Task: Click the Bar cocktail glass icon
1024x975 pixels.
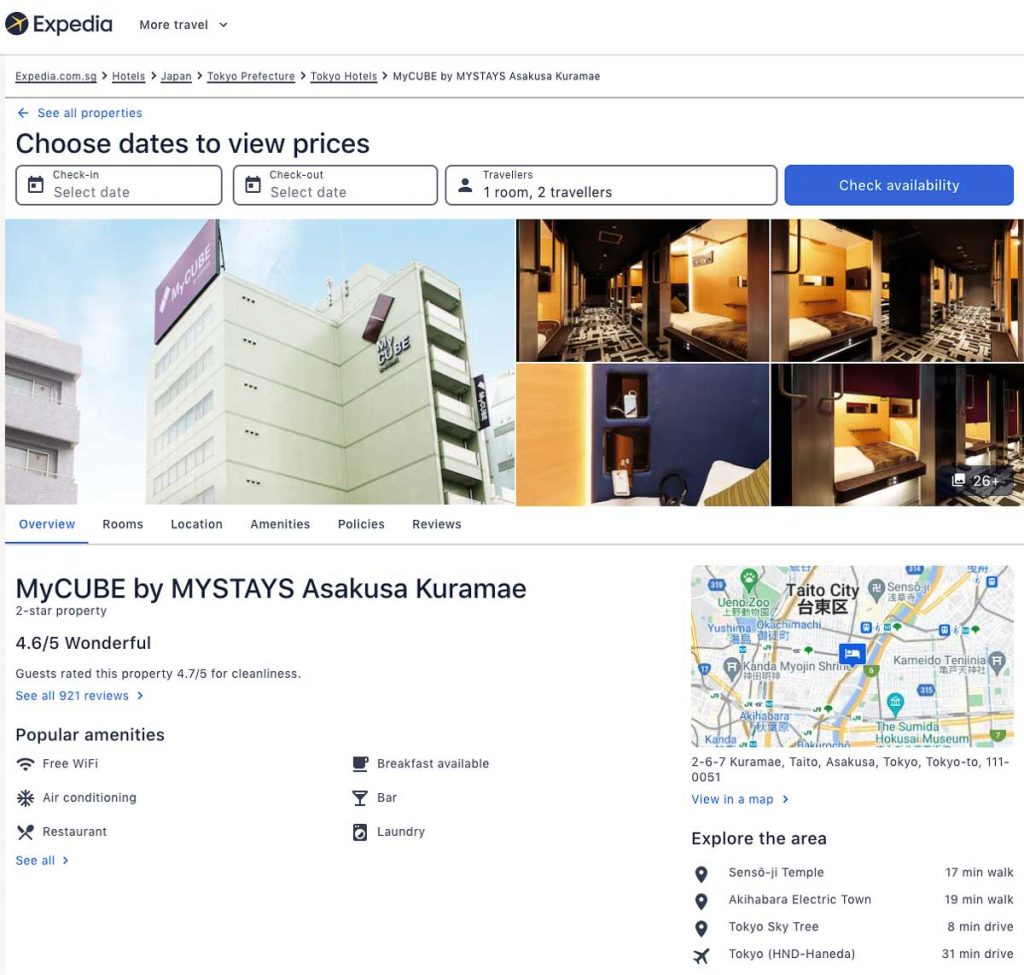Action: pyautogui.click(x=360, y=798)
